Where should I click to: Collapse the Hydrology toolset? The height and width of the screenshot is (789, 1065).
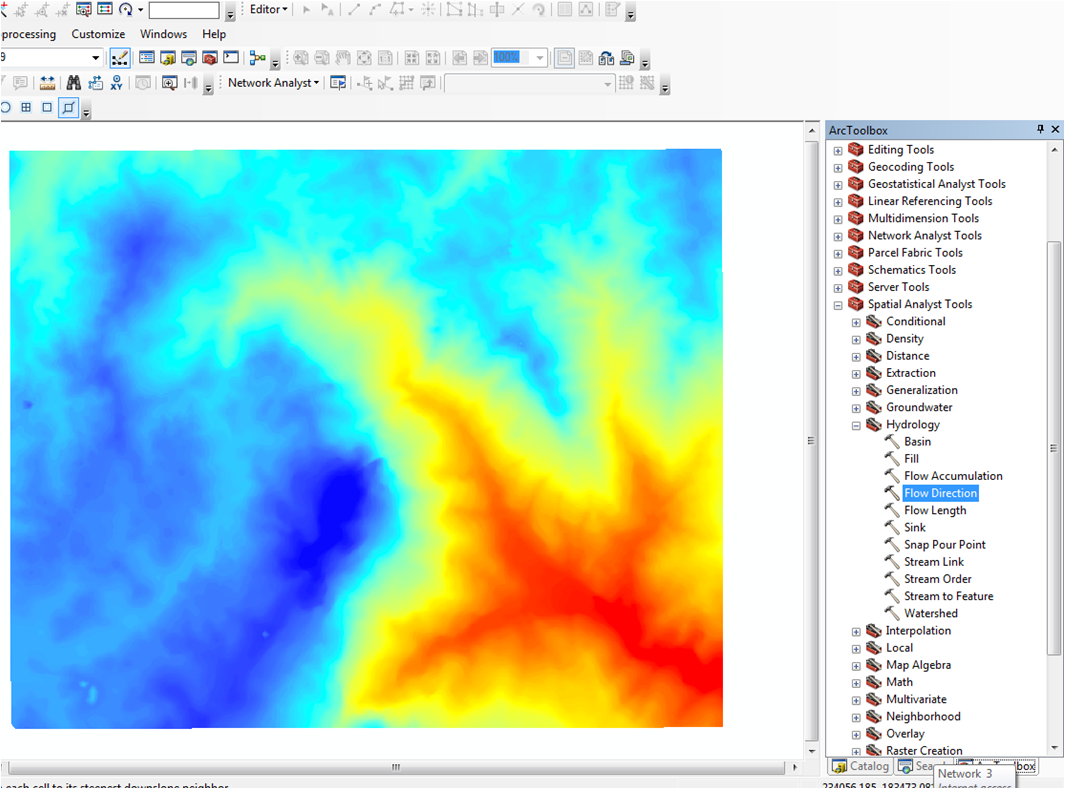click(x=856, y=424)
